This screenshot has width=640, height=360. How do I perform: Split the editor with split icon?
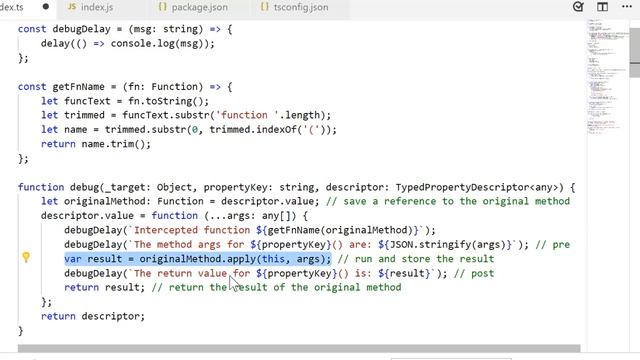(x=602, y=7)
